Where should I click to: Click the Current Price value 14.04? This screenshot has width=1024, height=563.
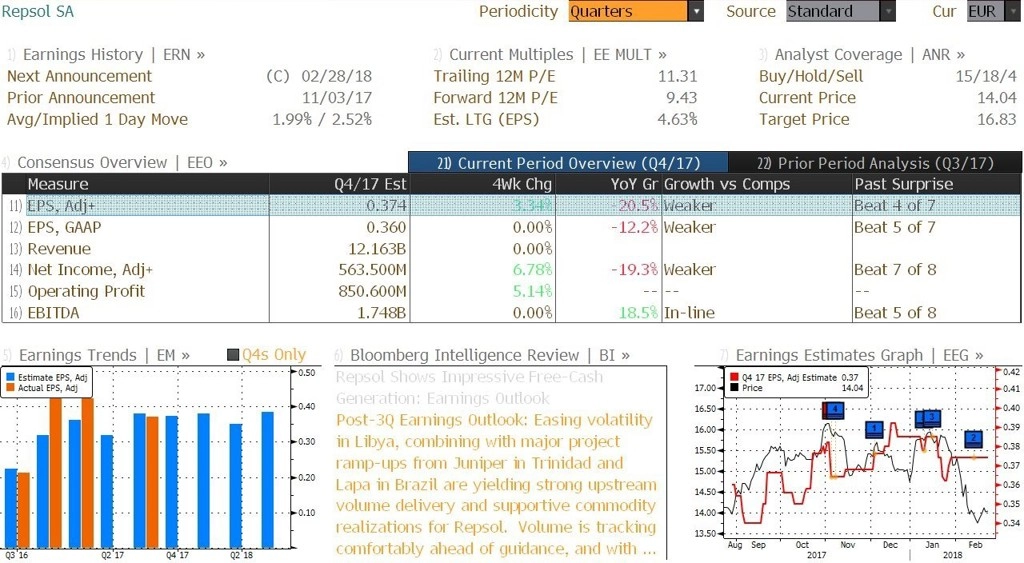[997, 98]
